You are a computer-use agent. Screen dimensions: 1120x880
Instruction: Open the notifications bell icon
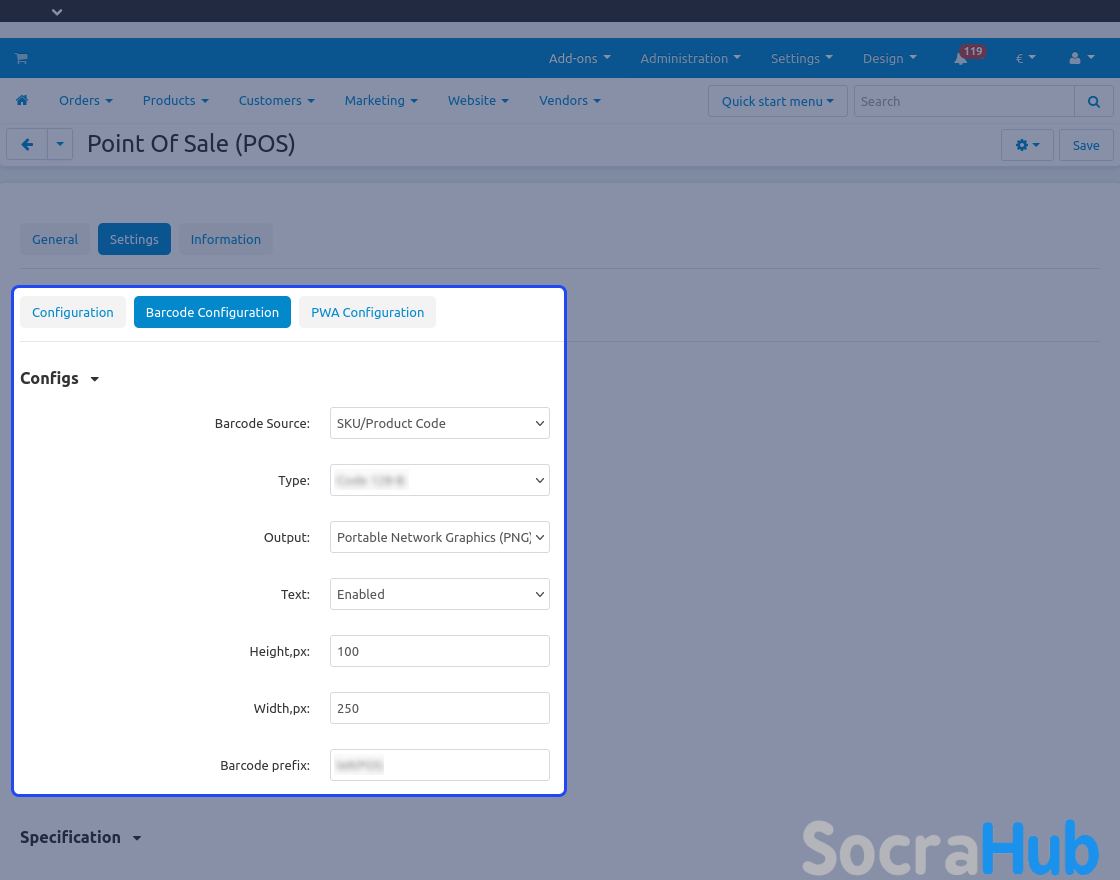click(960, 59)
